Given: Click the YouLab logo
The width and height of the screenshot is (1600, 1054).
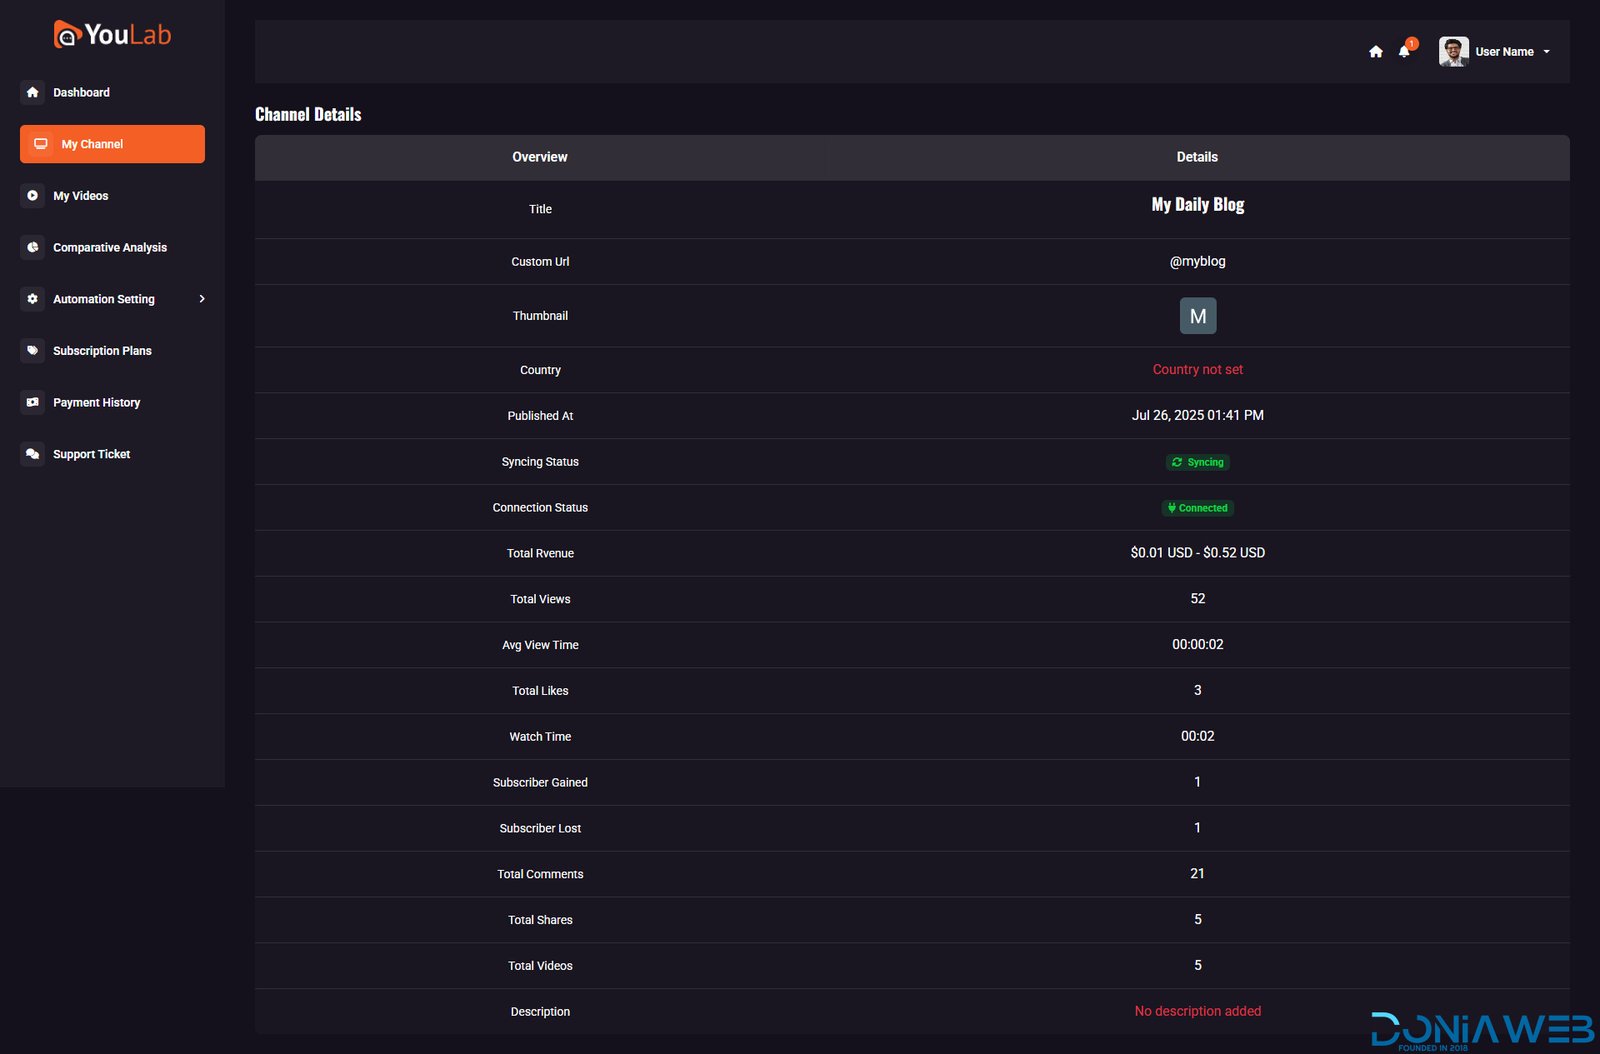Looking at the screenshot, I should (112, 35).
